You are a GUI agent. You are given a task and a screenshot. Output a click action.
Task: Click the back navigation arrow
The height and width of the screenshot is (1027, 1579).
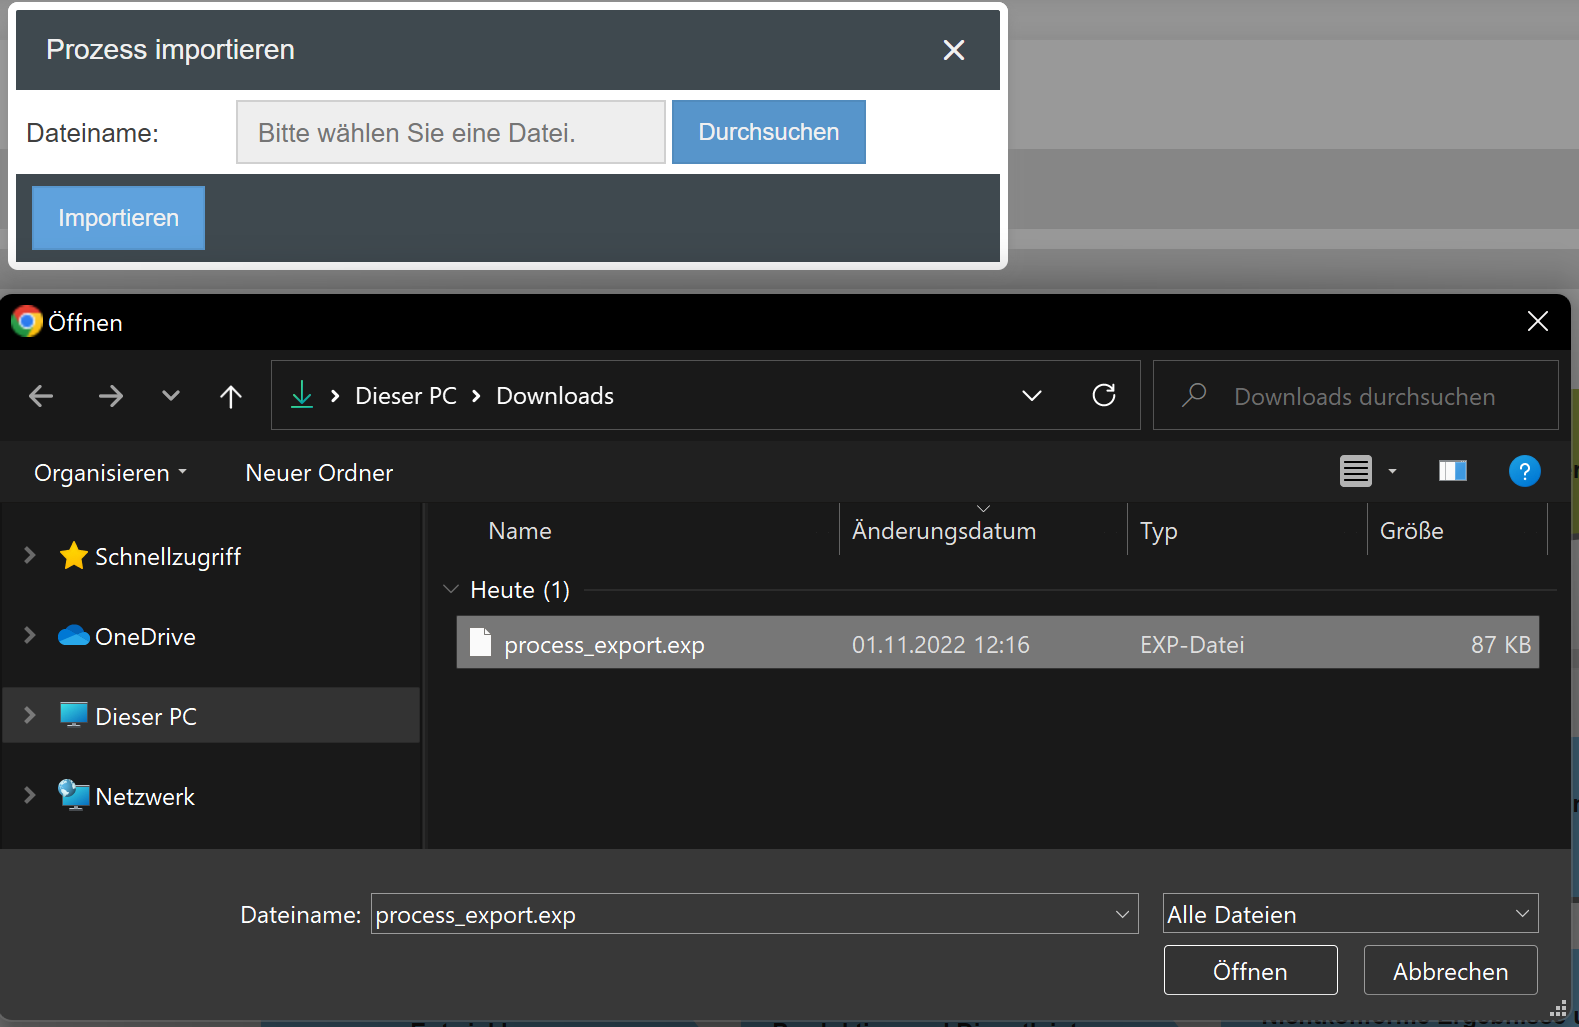41,396
